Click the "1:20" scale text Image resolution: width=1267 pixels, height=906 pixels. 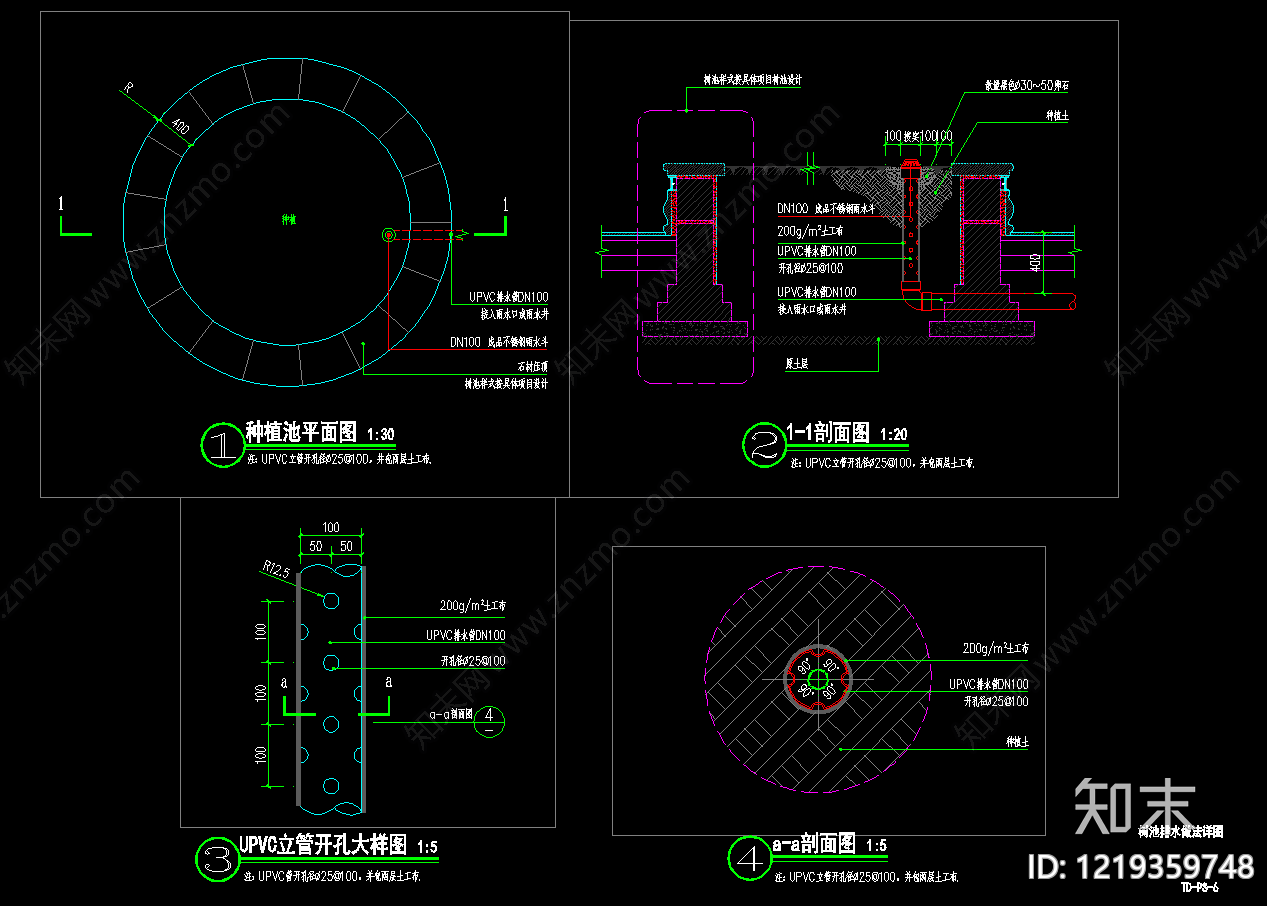coord(894,435)
